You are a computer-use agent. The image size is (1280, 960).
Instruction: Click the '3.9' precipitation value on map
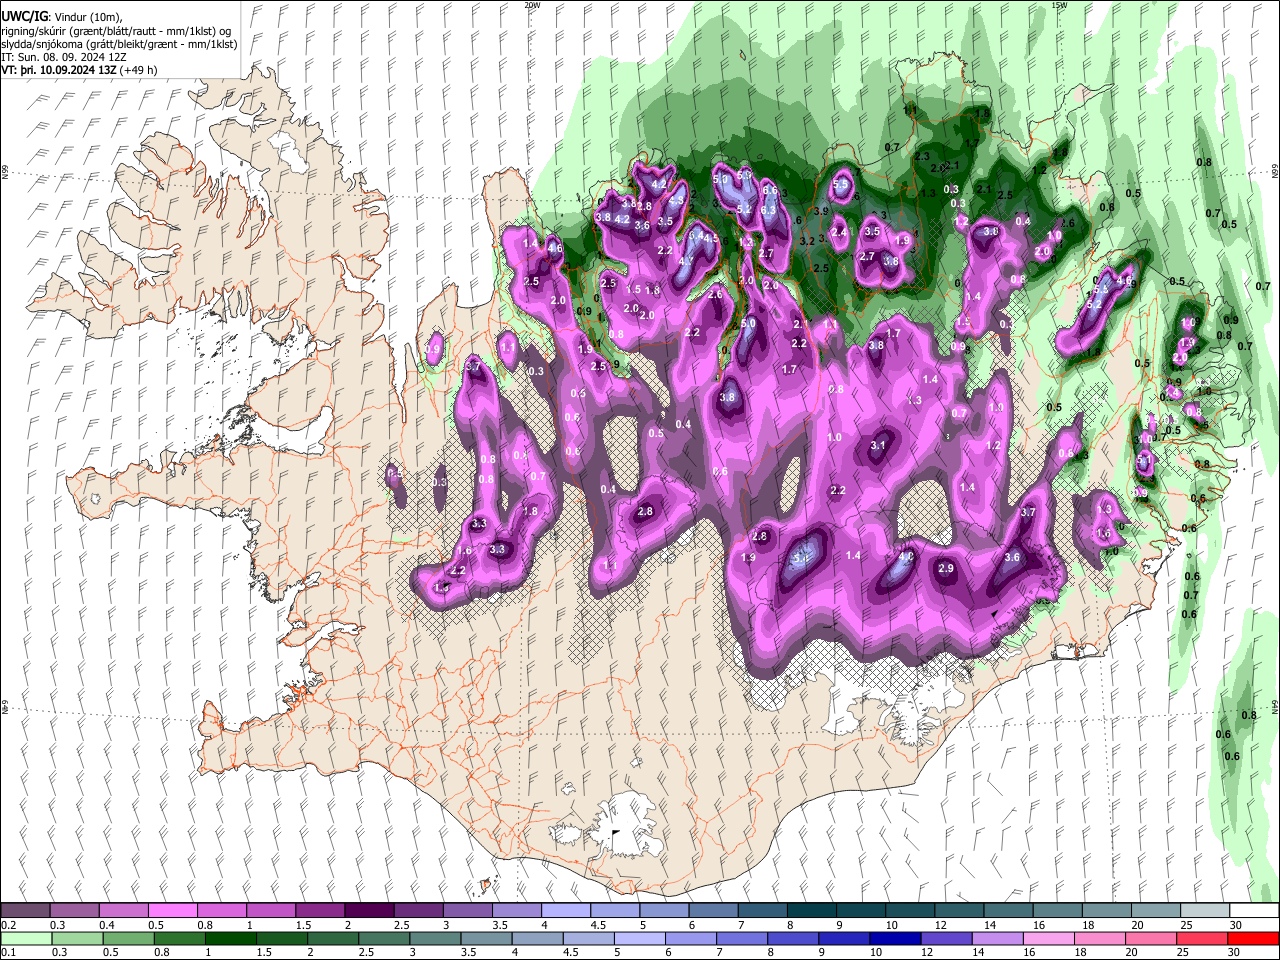pyautogui.click(x=820, y=211)
